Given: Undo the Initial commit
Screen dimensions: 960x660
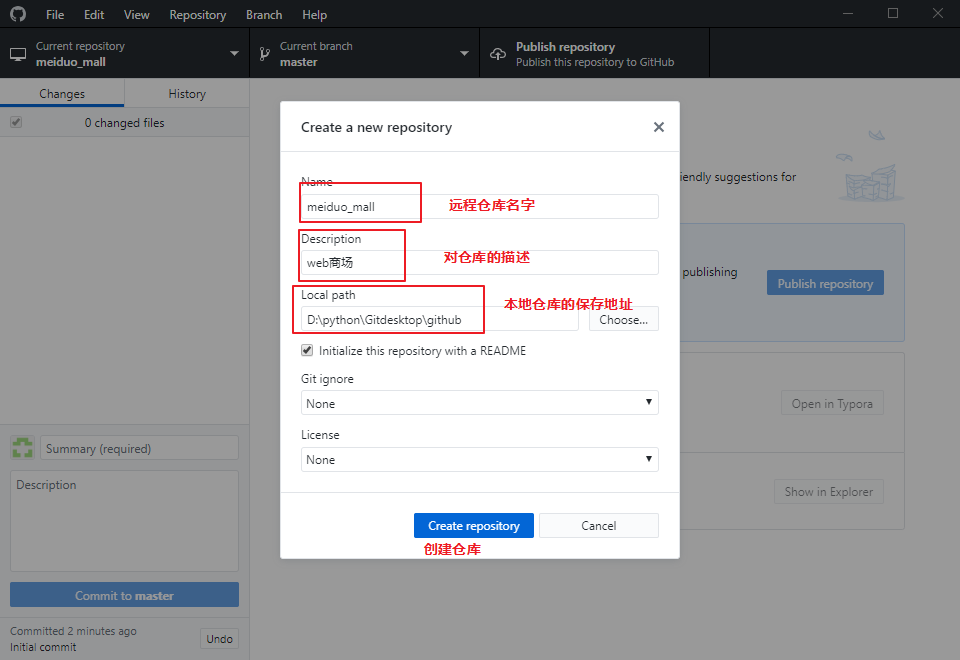Looking at the screenshot, I should point(219,639).
